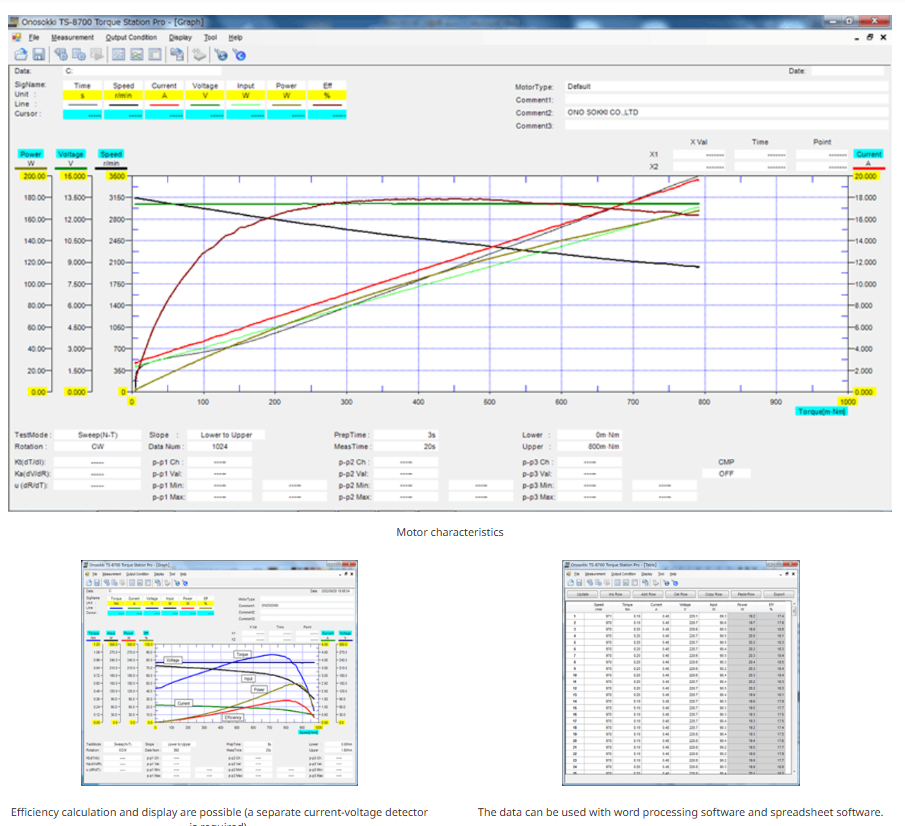Click the colored-line graph view icon
905x826 pixels.
[x=137, y=55]
